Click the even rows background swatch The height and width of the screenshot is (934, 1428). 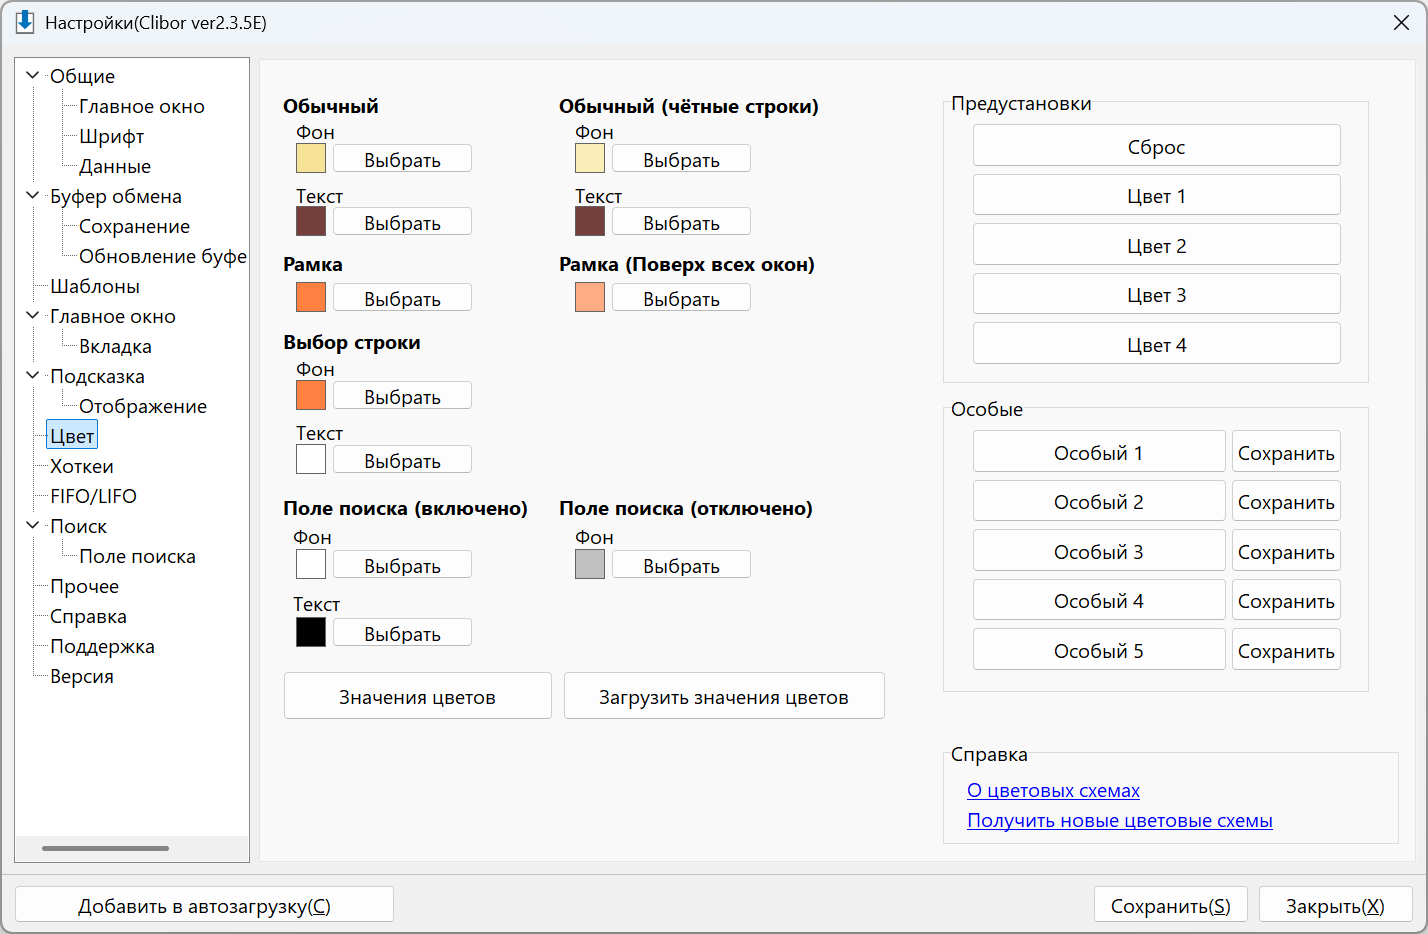point(590,158)
